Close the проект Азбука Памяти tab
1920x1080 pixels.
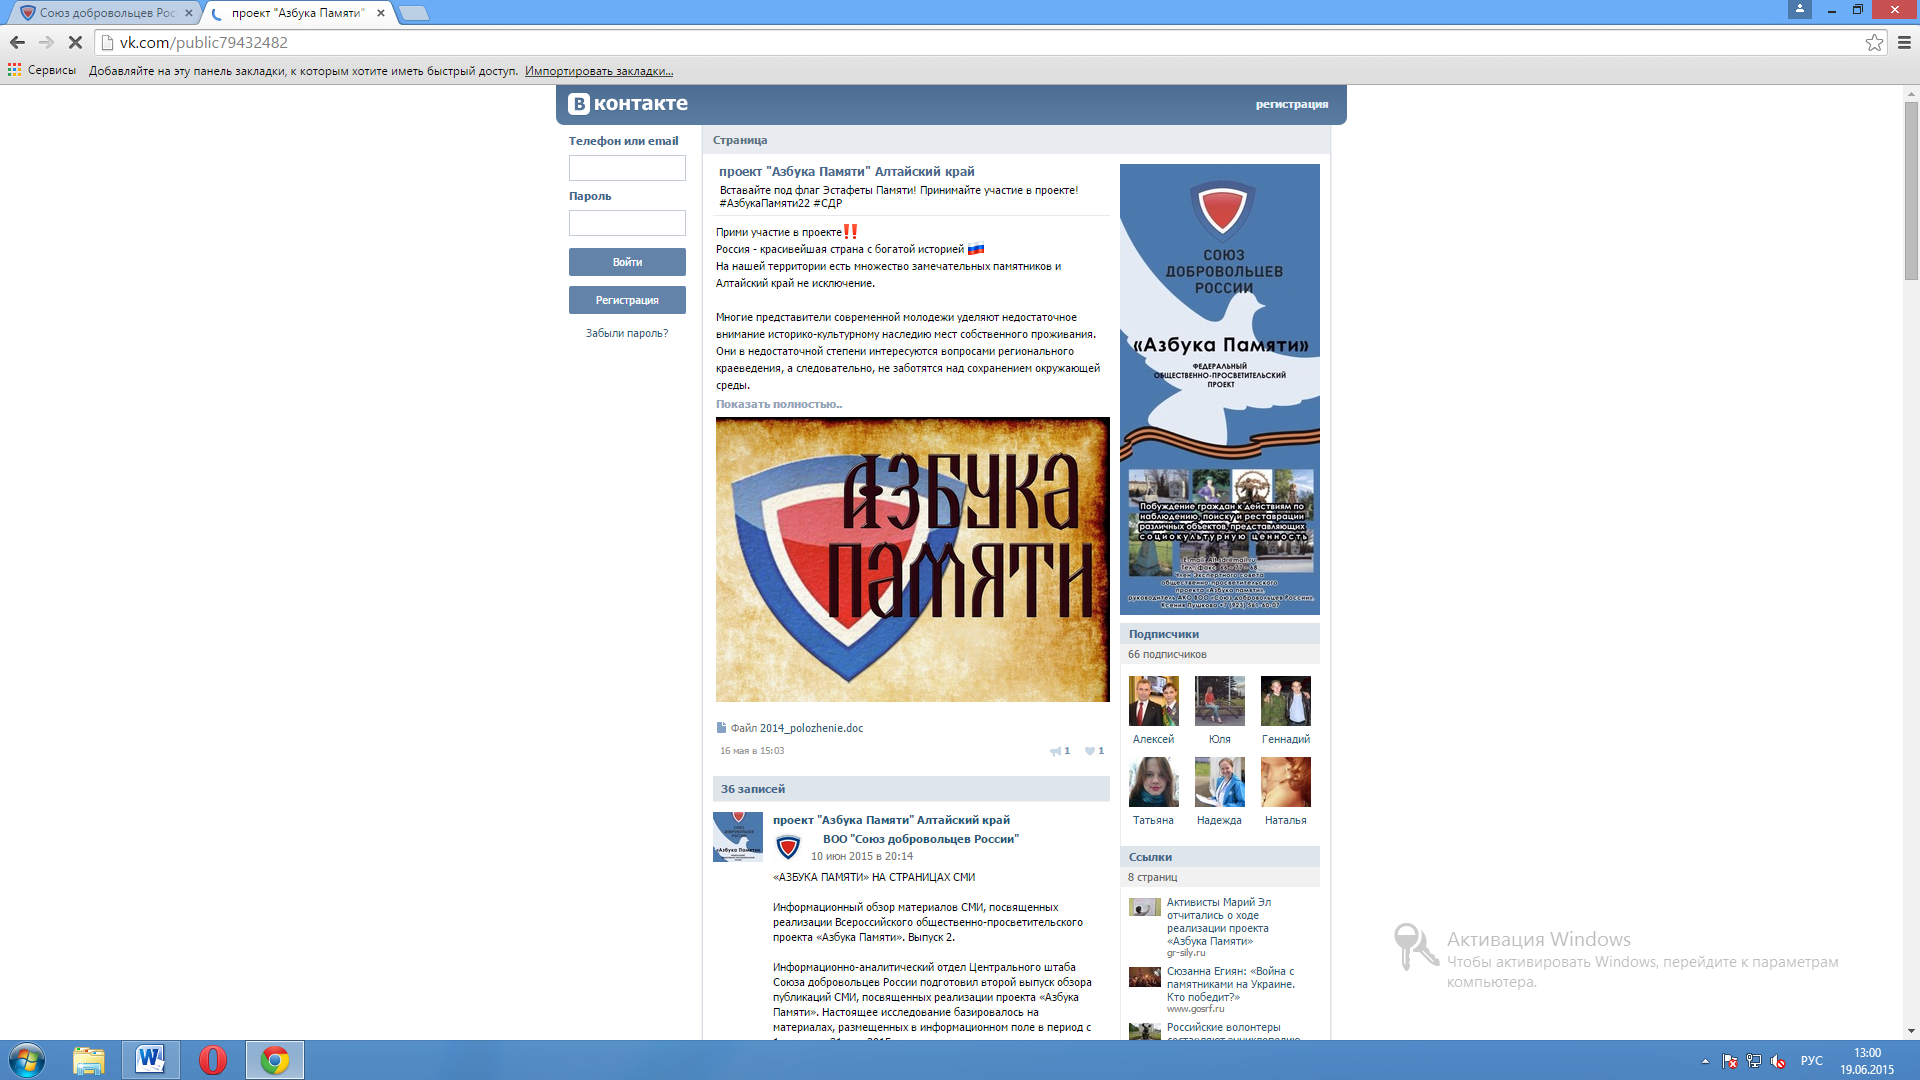pyautogui.click(x=381, y=13)
